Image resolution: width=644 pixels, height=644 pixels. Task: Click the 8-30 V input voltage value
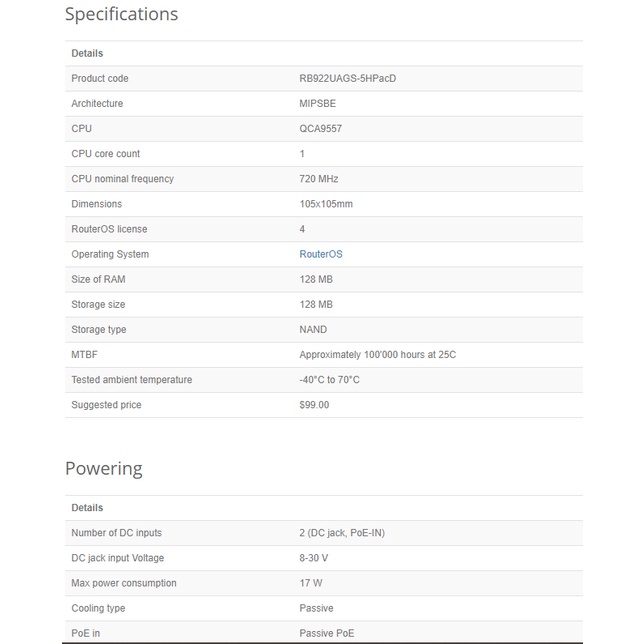313,558
